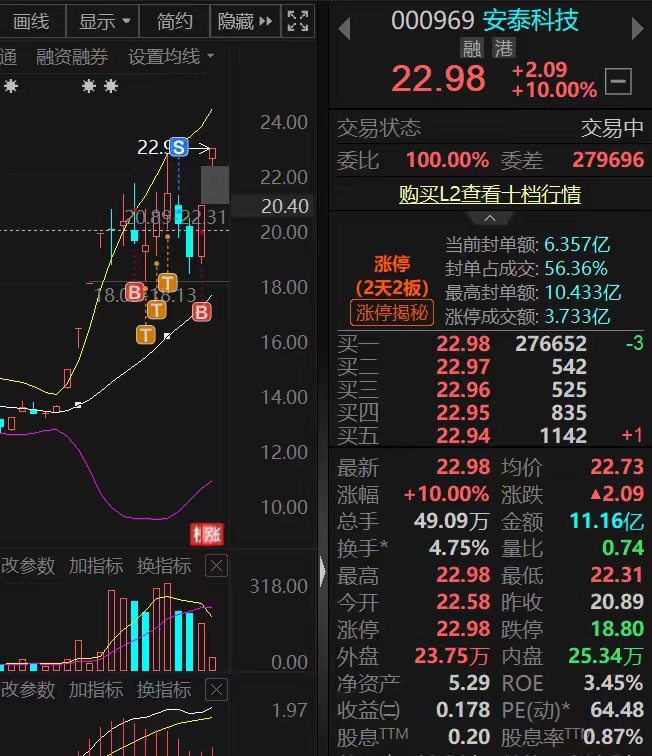The width and height of the screenshot is (652, 756).
Task: Click 改参数 on volume indicator panel
Action: pos(28,566)
